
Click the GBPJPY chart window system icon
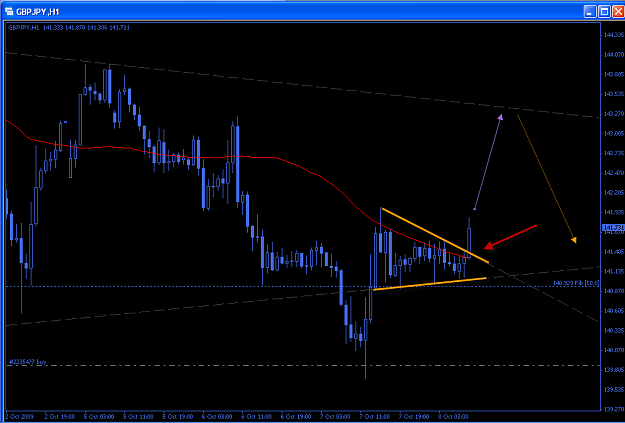9,12
